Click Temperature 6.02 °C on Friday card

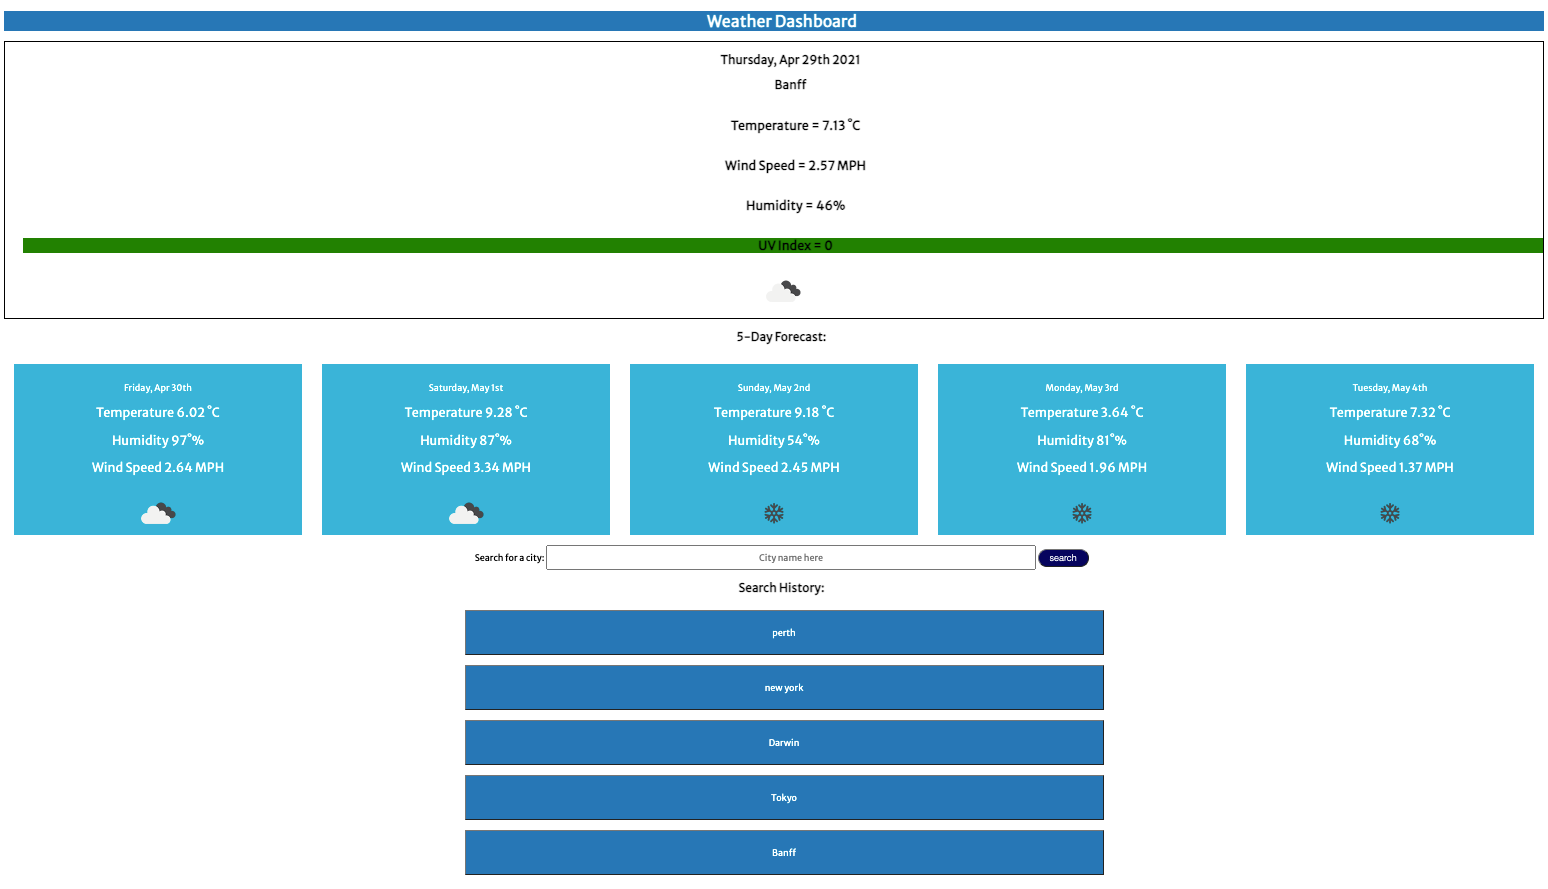pyautogui.click(x=158, y=412)
